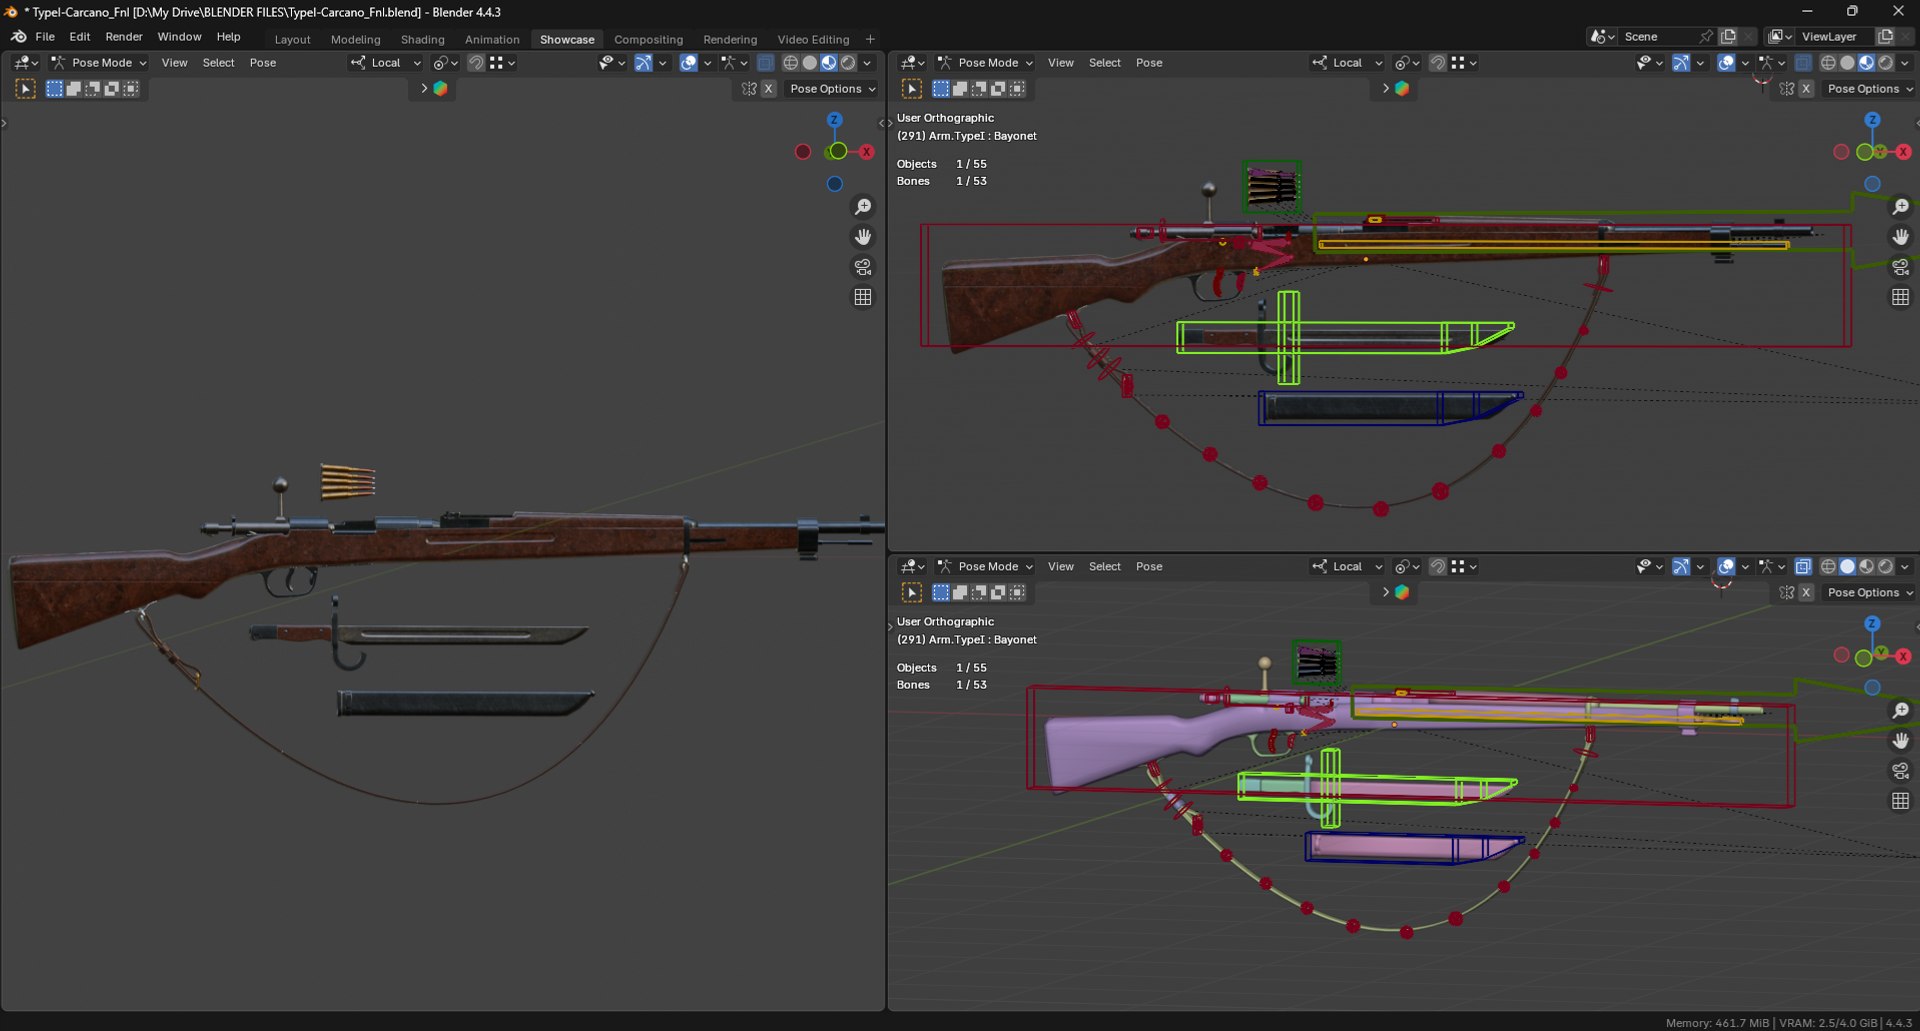The image size is (1920, 1031).
Task: Switch to the Shading workspace tab
Action: pos(422,40)
